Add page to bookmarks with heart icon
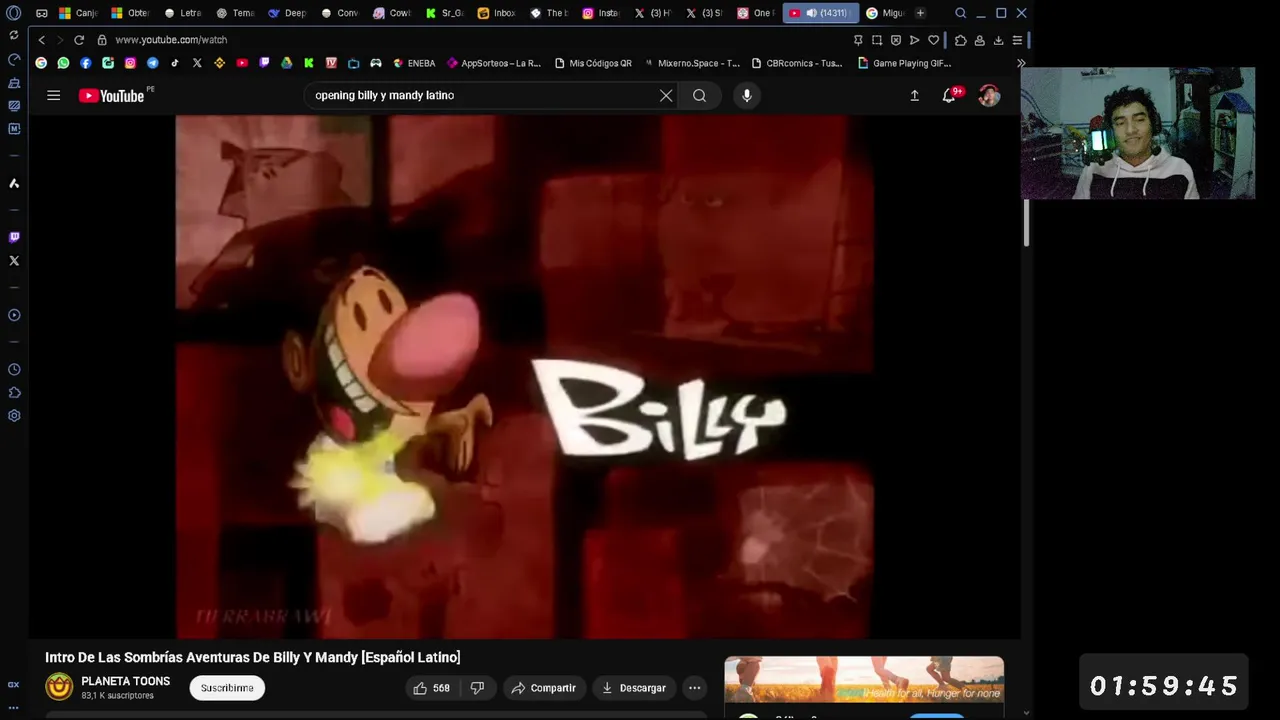1280x720 pixels. click(933, 40)
